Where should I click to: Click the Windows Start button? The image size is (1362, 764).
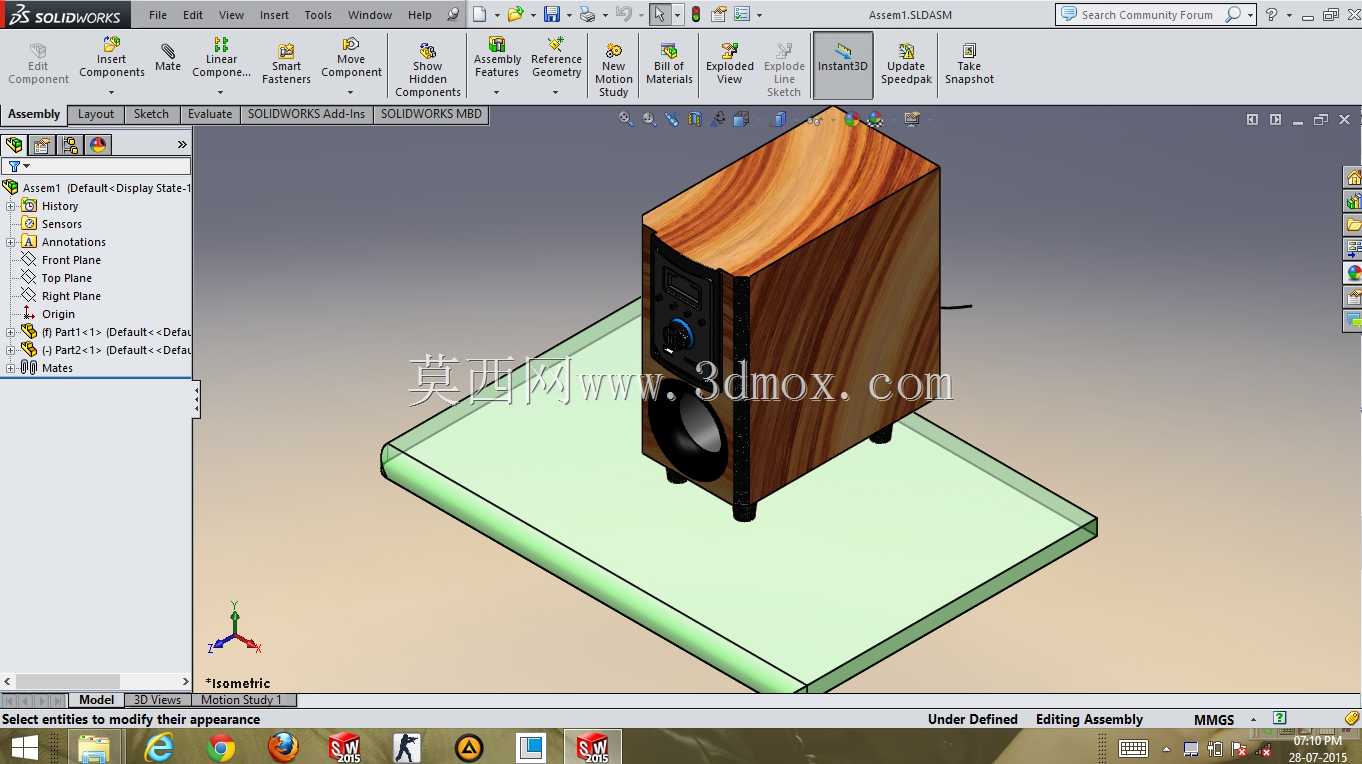(x=24, y=747)
